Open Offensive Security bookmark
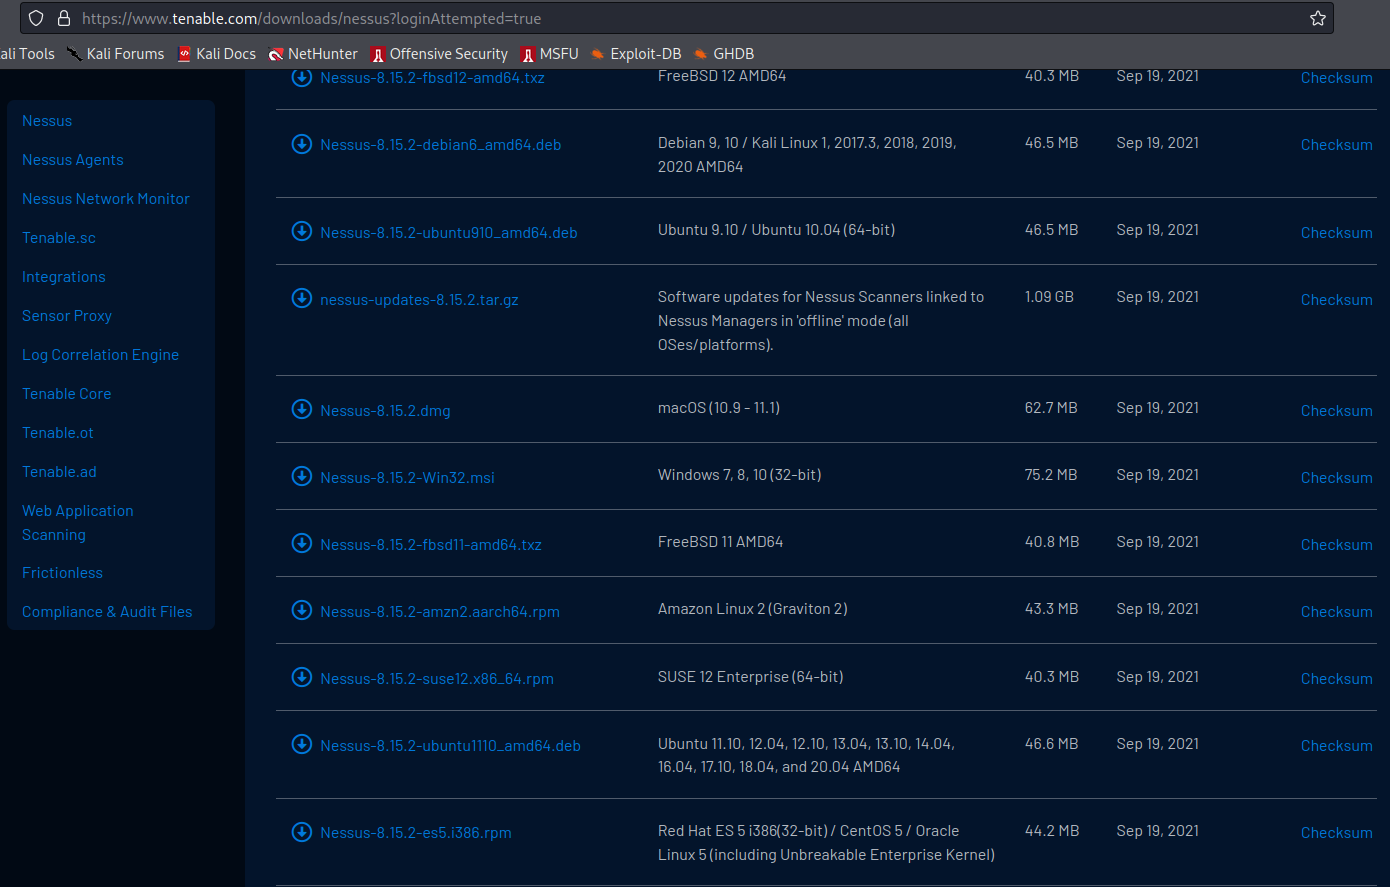Viewport: 1390px width, 887px height. (439, 54)
